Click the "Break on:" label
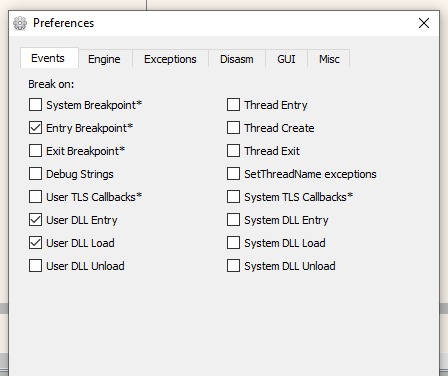448x376 pixels. pos(51,84)
